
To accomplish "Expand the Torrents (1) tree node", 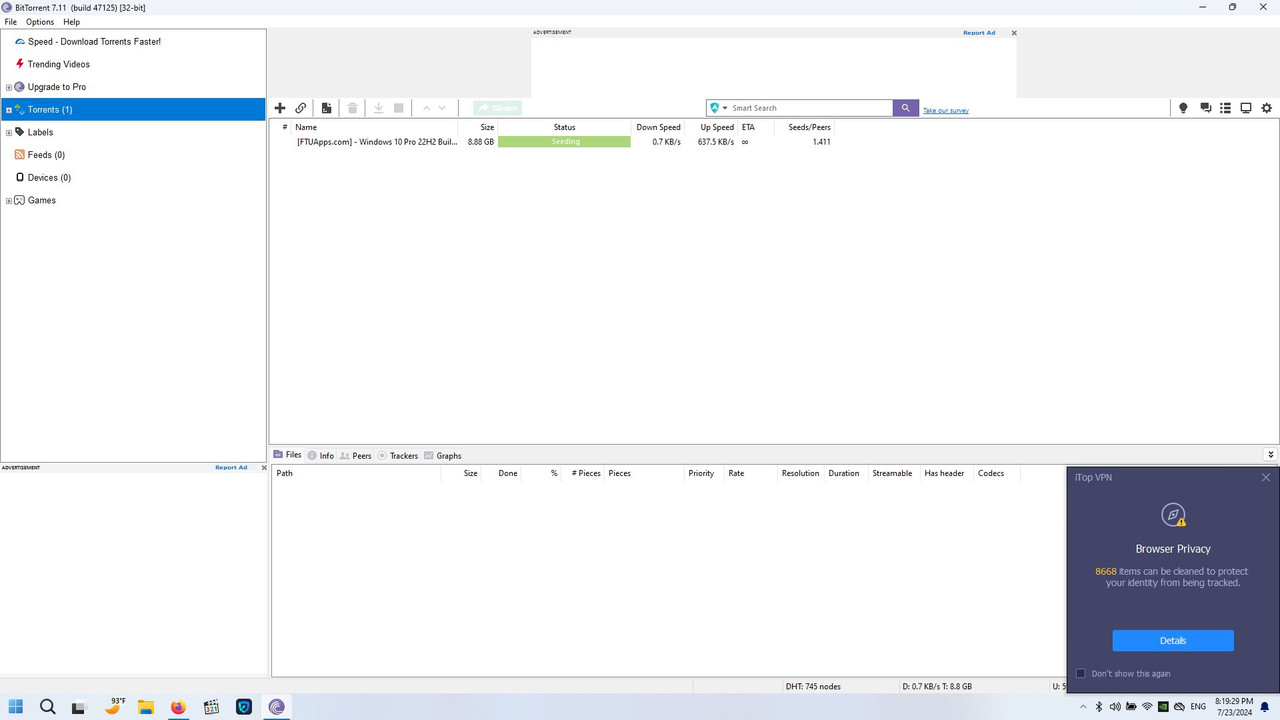I will [9, 110].
